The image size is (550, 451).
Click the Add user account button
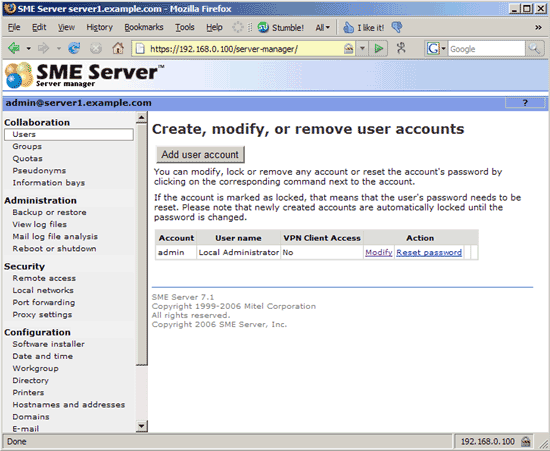click(x=200, y=155)
